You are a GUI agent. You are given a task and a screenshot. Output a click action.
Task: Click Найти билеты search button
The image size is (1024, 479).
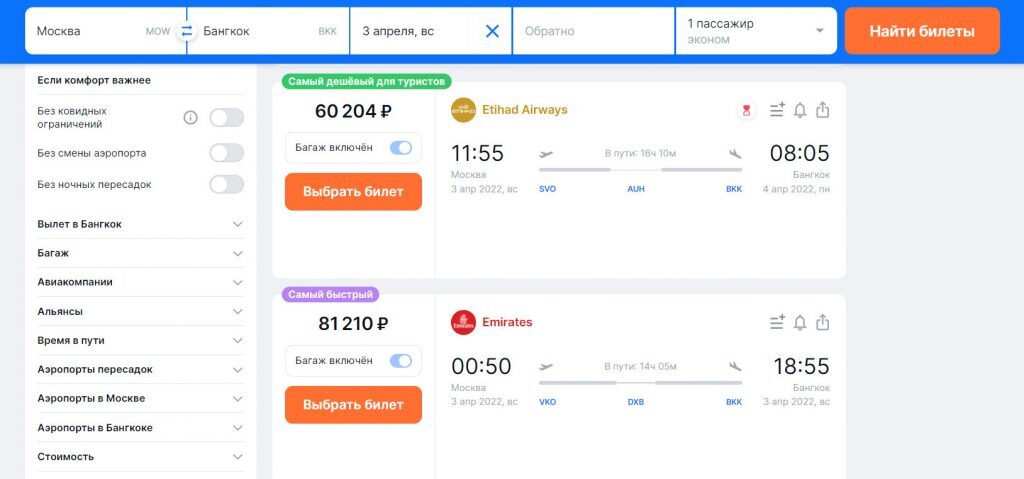[x=921, y=31]
